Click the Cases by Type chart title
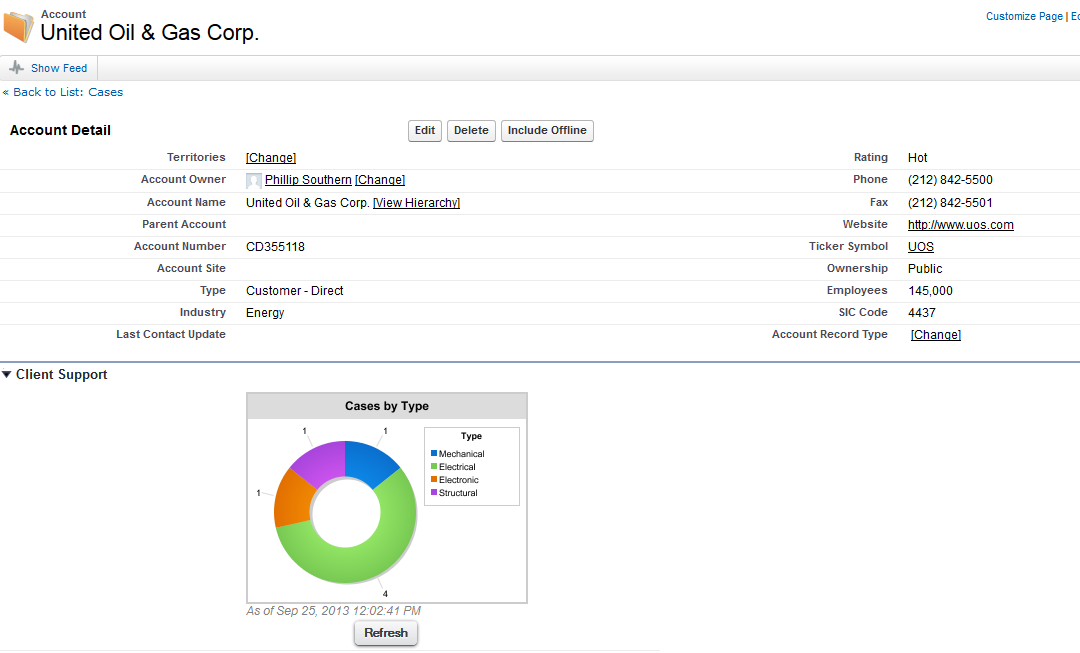The image size is (1080, 653). point(387,406)
